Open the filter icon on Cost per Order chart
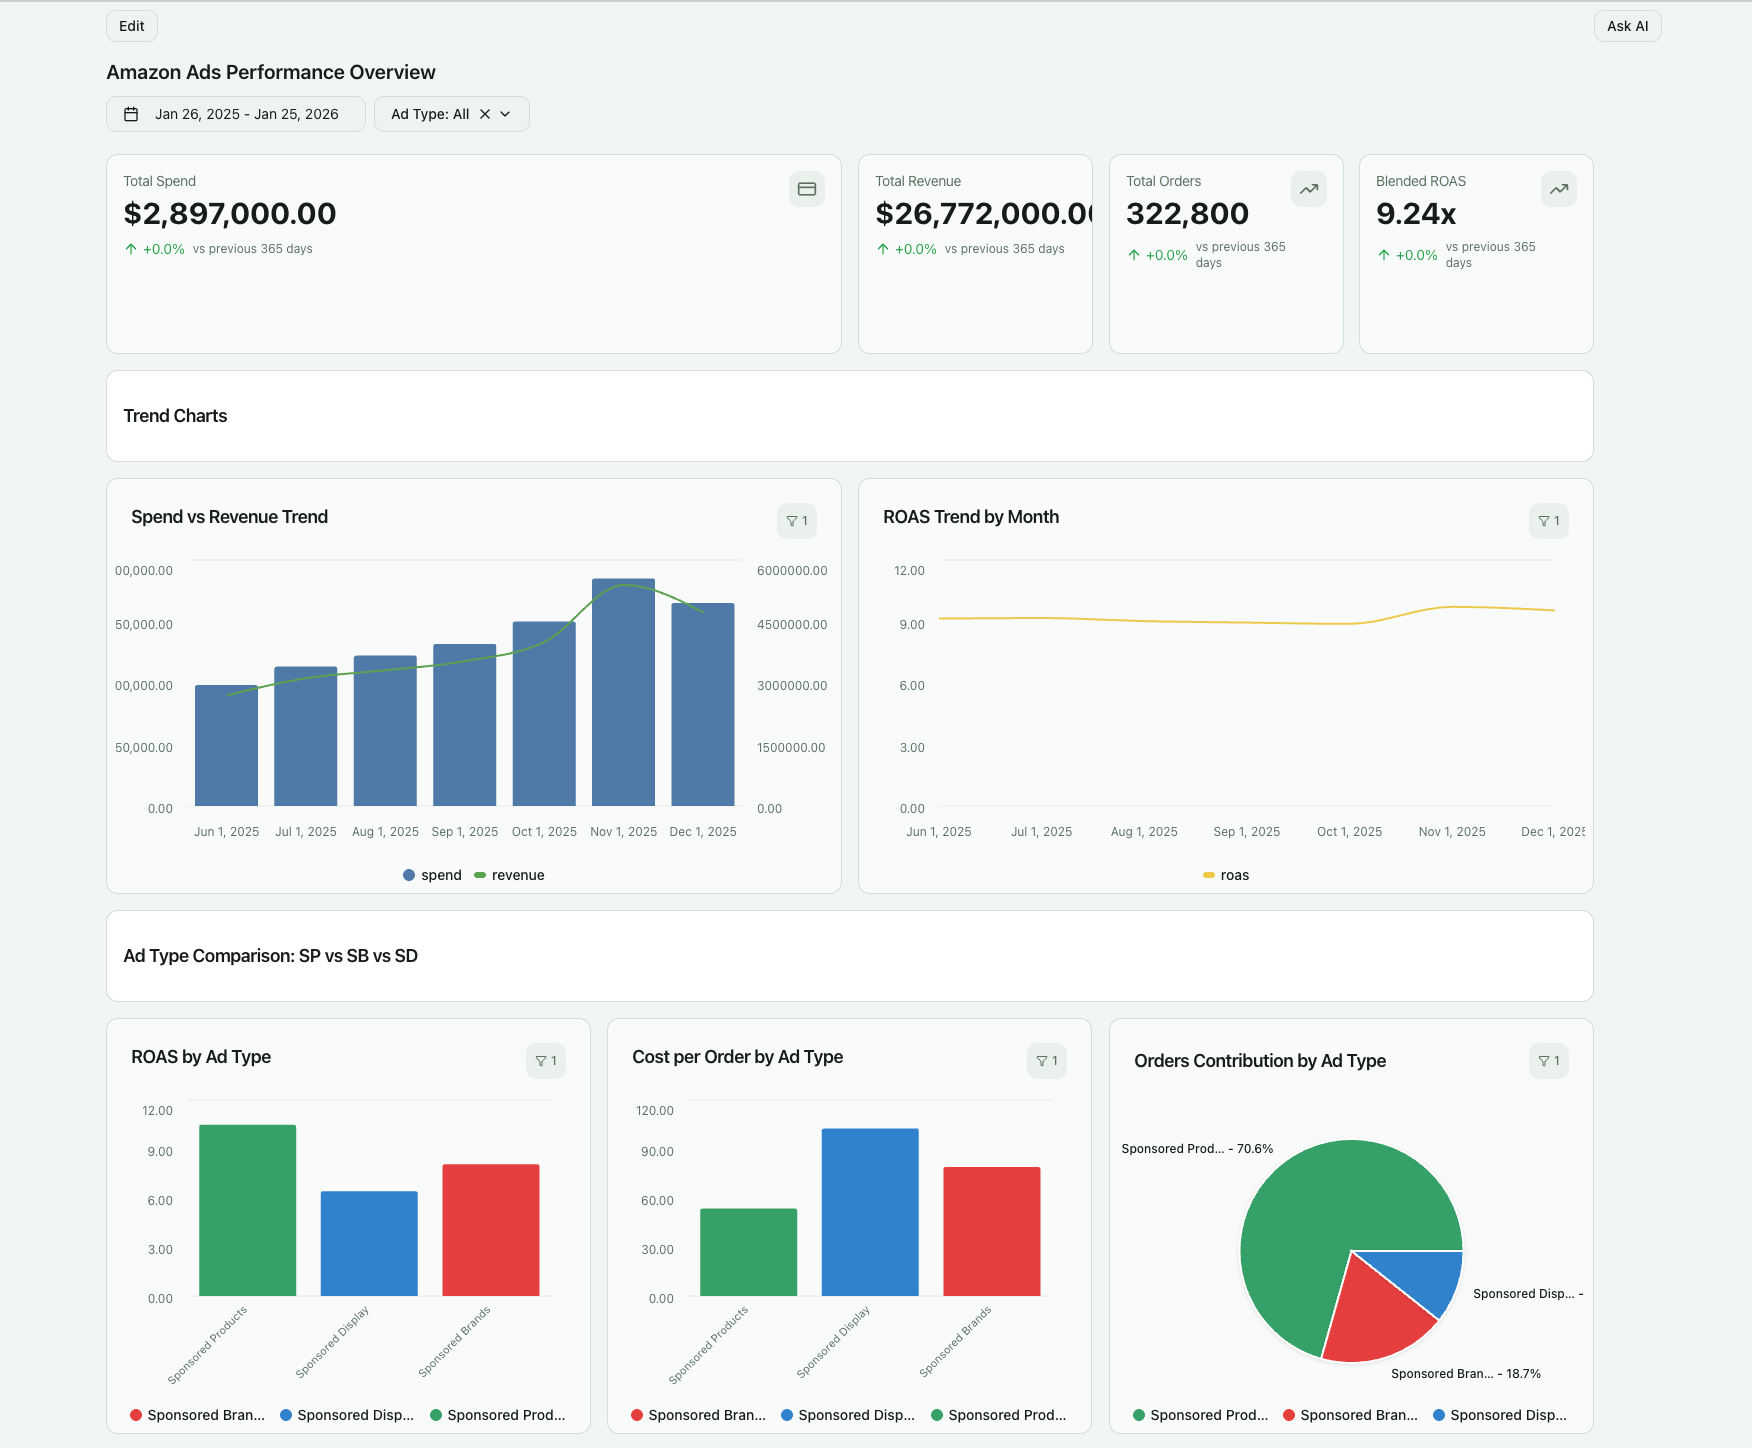Screen dimensions: 1752x1448 point(1047,1060)
